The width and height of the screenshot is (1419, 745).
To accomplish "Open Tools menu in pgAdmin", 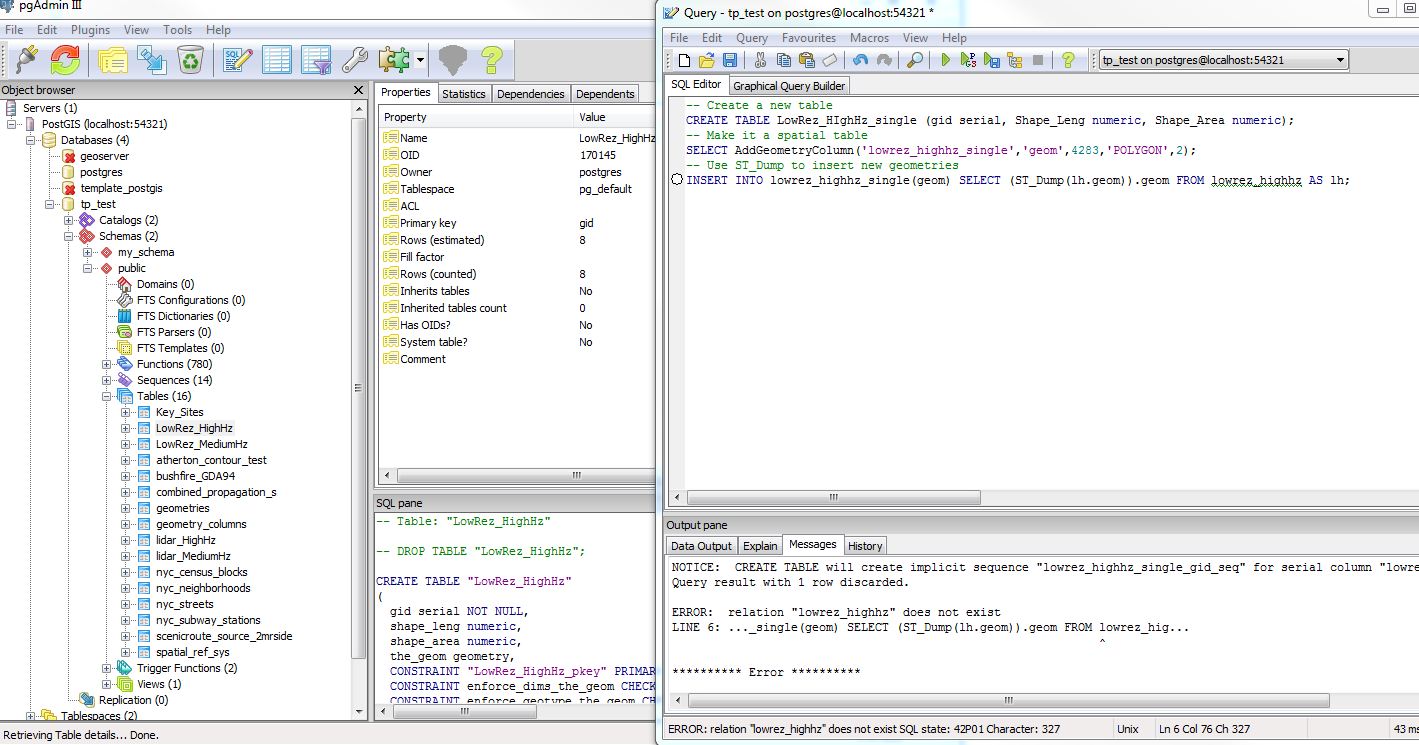I will click(x=178, y=30).
